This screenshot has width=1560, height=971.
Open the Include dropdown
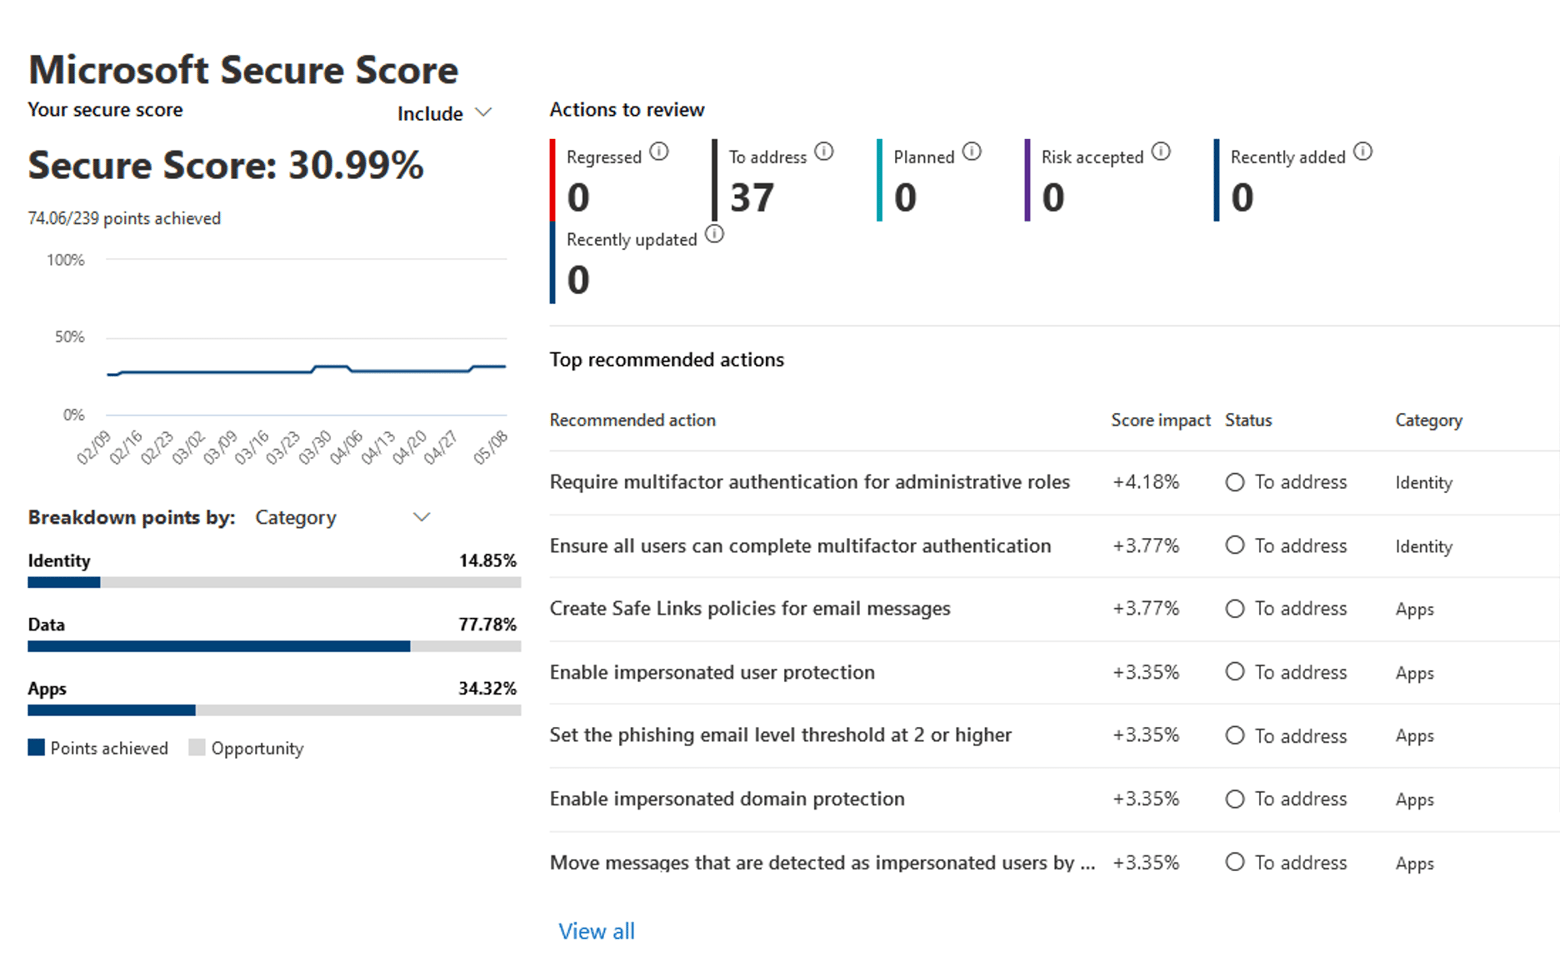(x=444, y=113)
